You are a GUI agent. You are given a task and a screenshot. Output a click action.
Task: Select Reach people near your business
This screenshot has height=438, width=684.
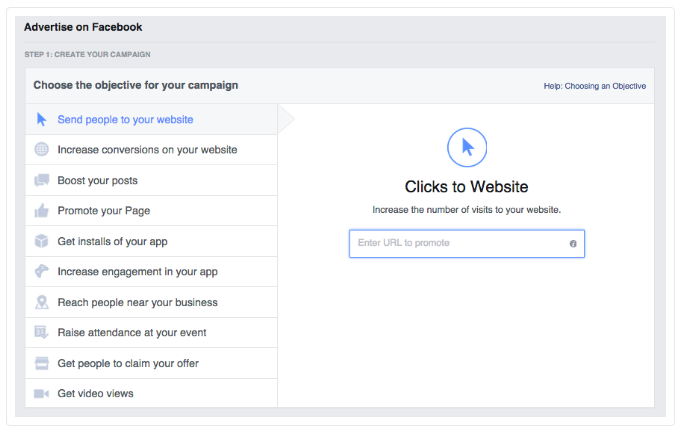pos(151,302)
